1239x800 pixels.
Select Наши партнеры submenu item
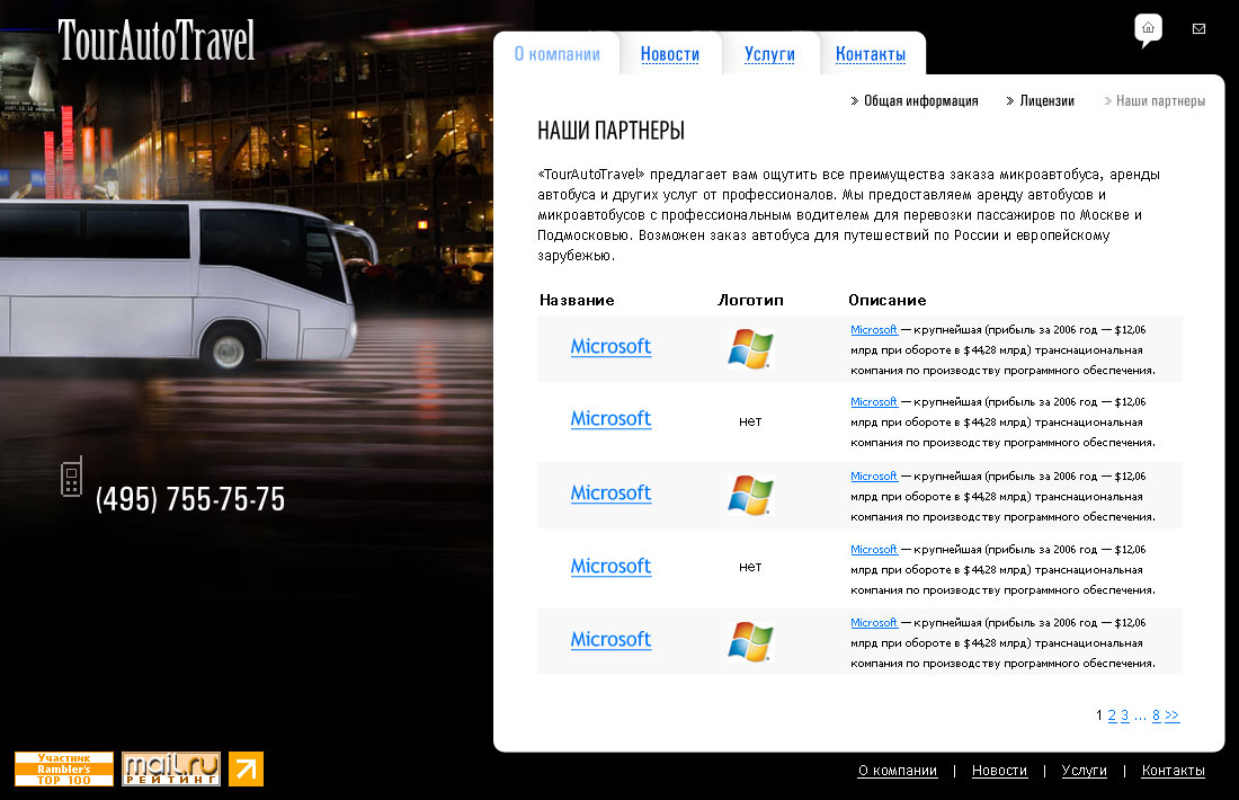pyautogui.click(x=1160, y=101)
